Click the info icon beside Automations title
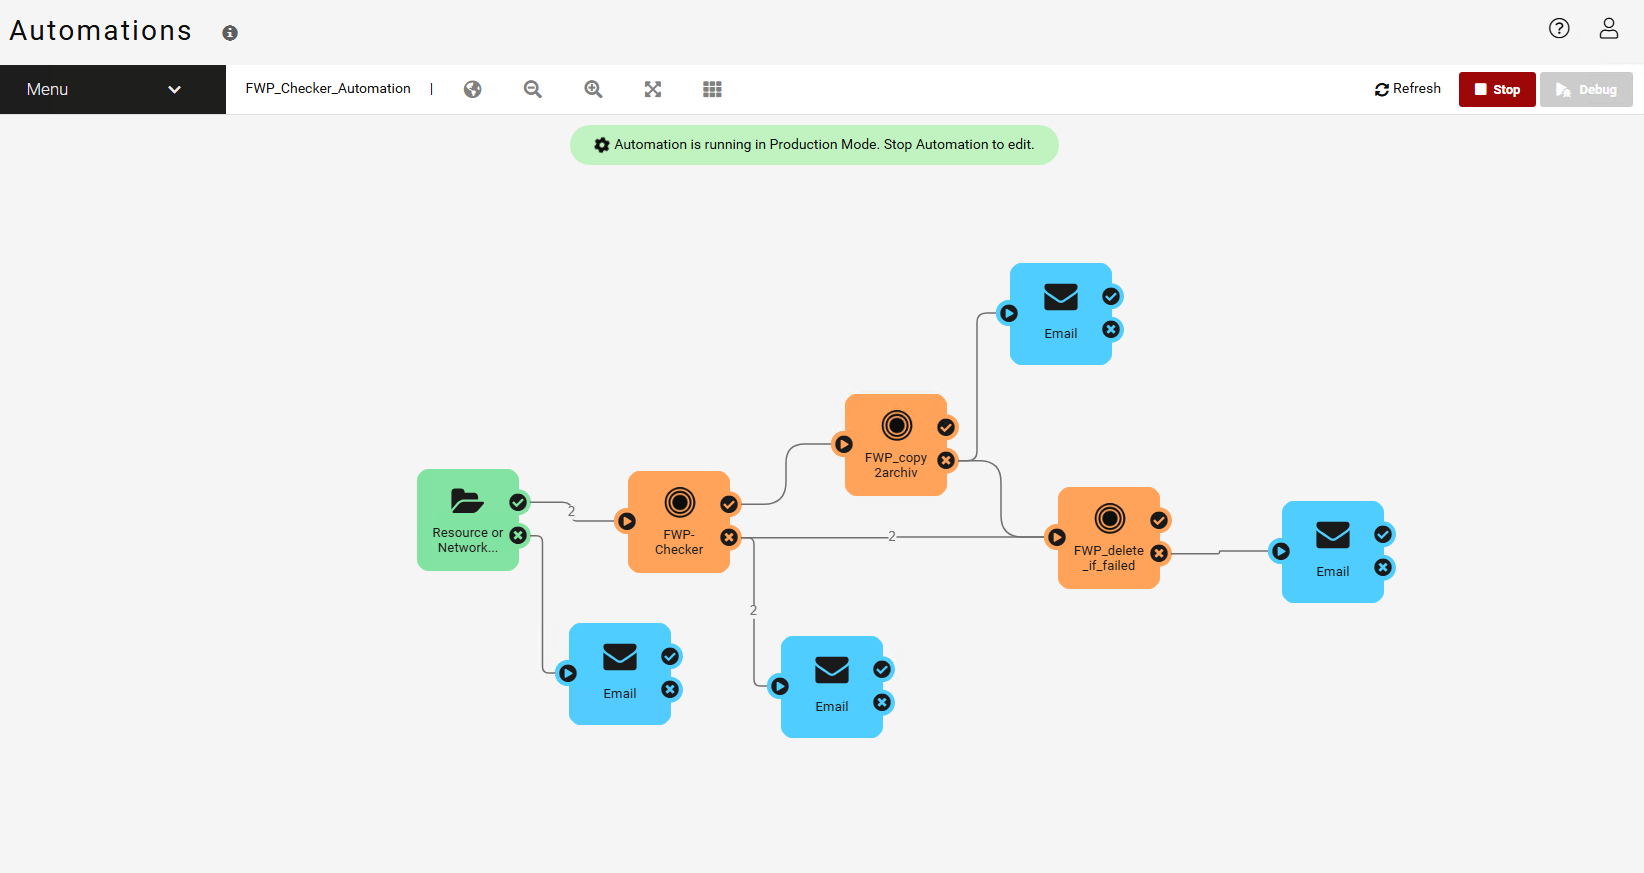The width and height of the screenshot is (1644, 873). (230, 33)
